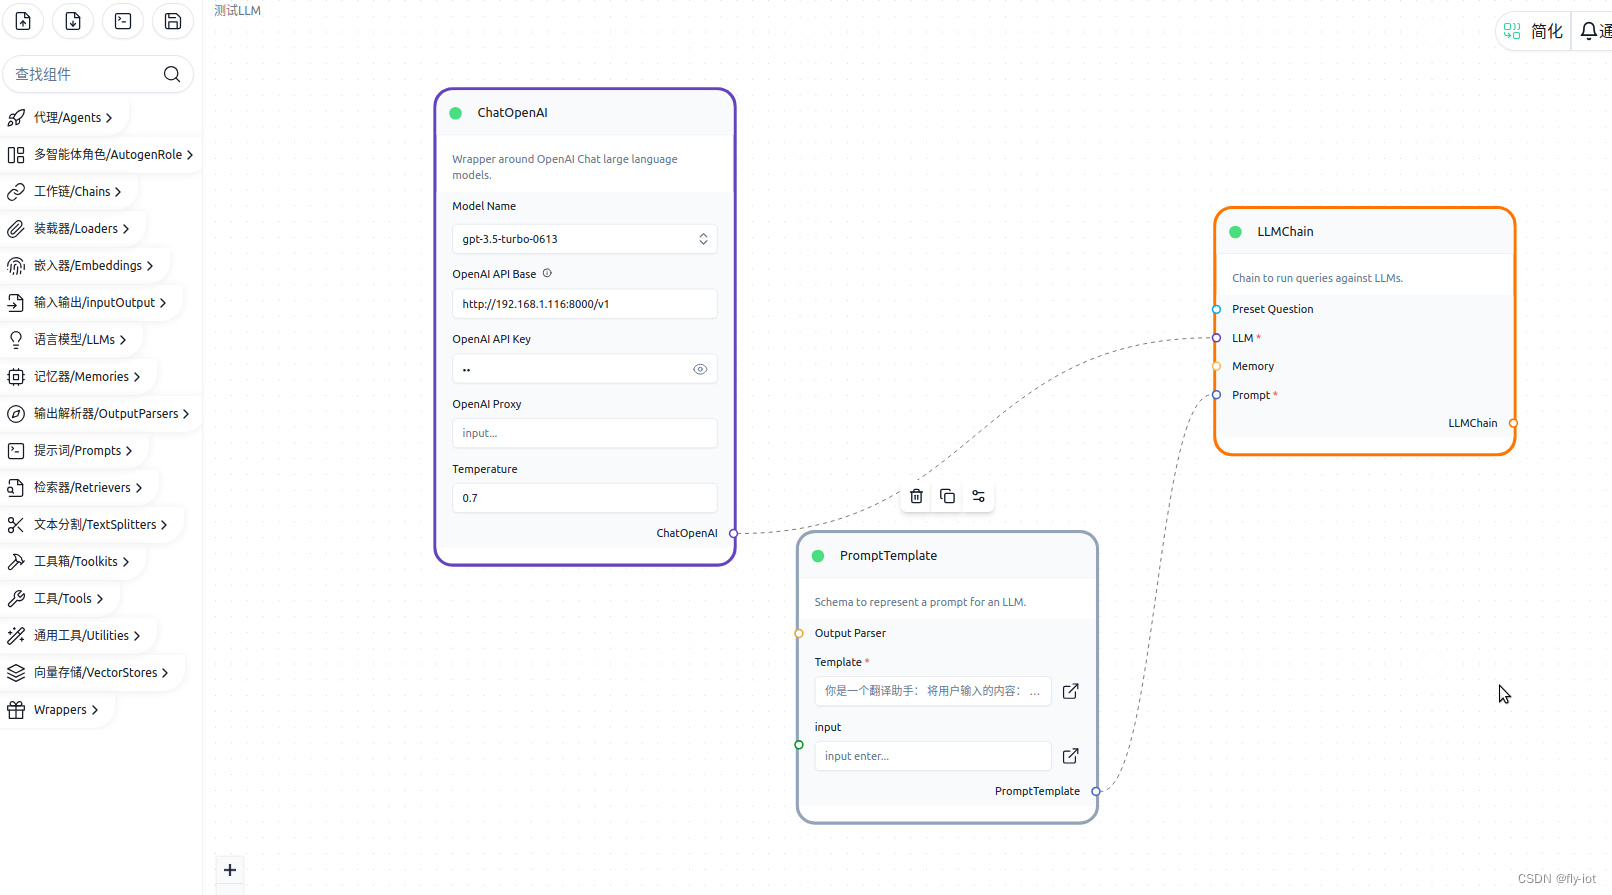Expand the 文本分割/TextSplitters category
Image resolution: width=1612 pixels, height=895 pixels.
90,524
